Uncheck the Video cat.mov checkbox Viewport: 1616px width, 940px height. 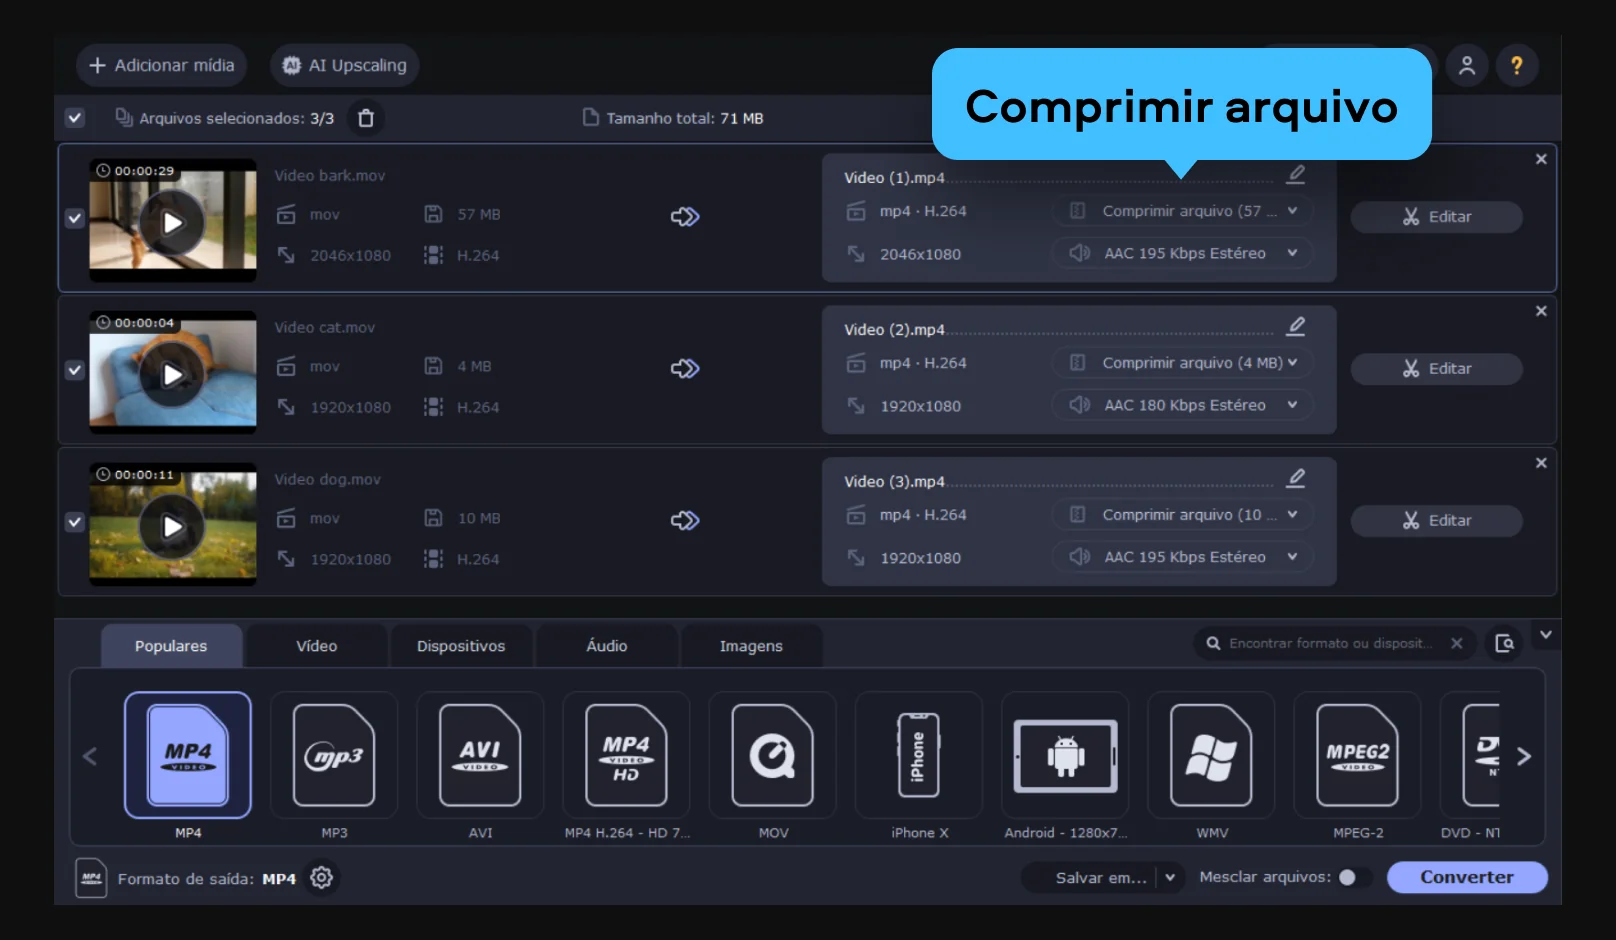[x=75, y=370]
